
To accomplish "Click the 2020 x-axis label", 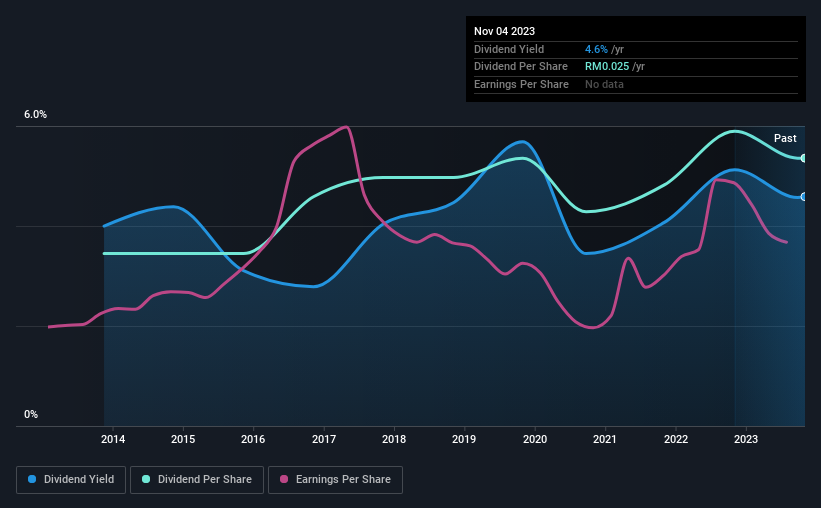I will 535,439.
